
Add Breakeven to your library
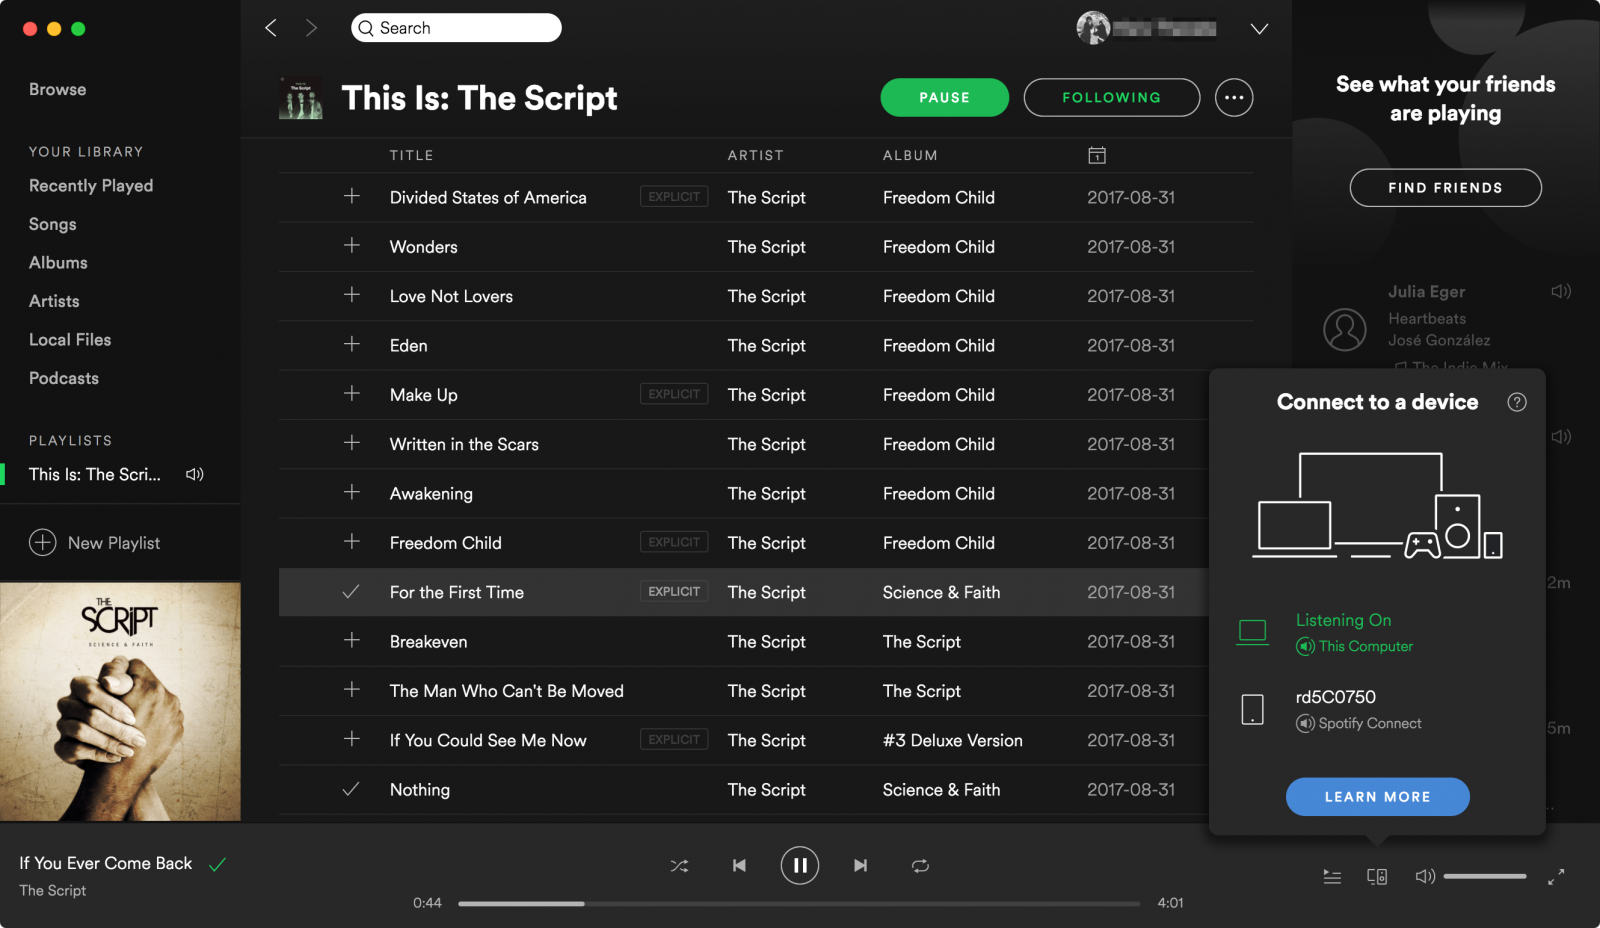click(352, 640)
